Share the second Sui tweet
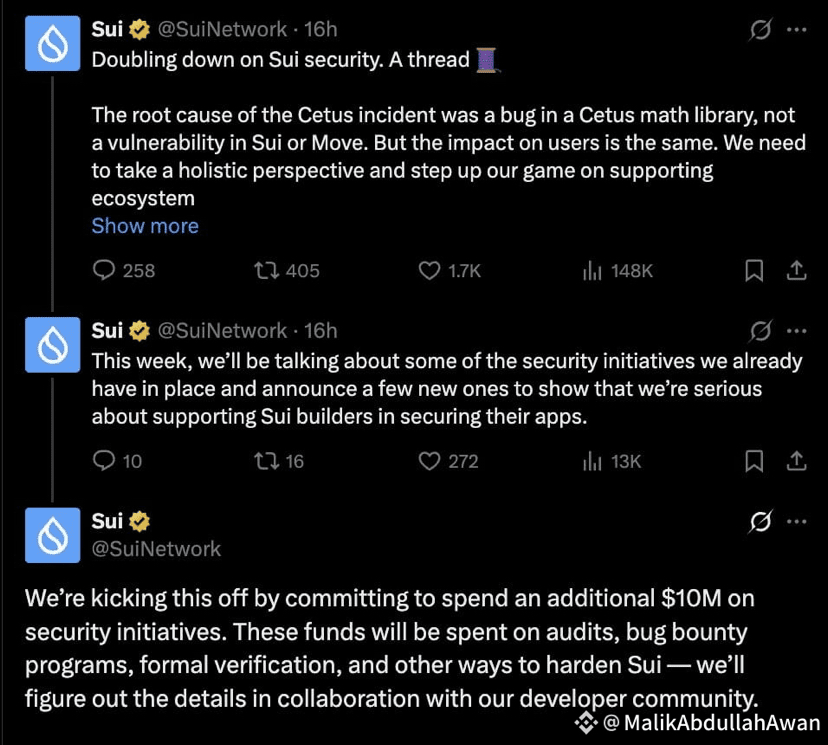 tap(796, 461)
